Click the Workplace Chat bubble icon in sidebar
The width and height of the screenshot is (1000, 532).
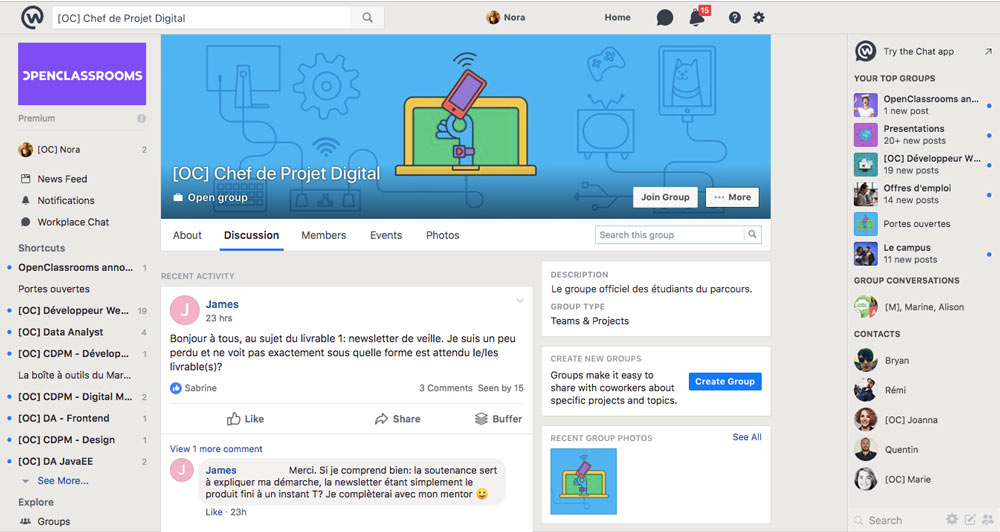pos(26,222)
